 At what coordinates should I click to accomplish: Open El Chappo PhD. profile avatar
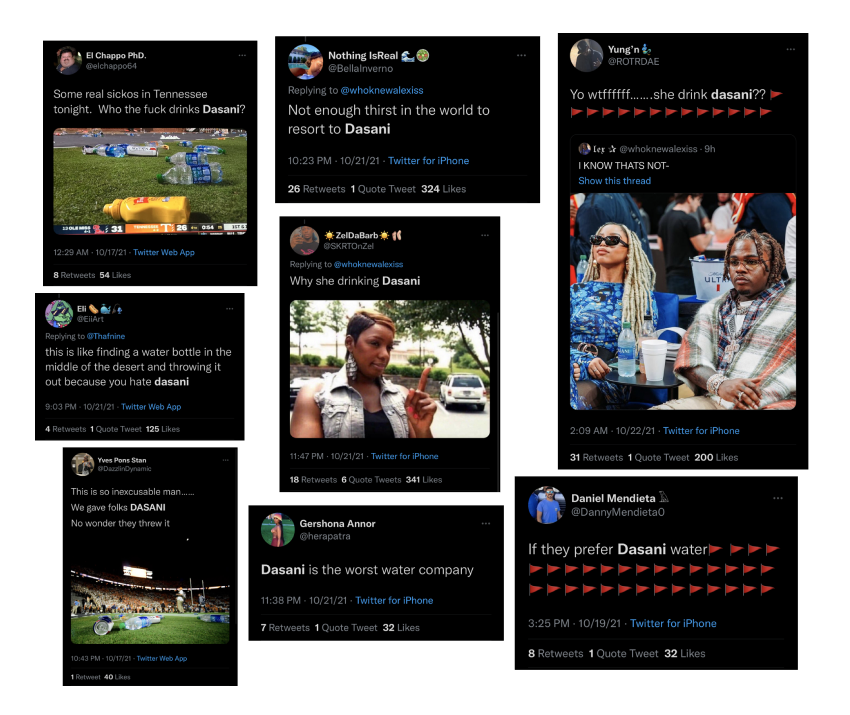click(68, 60)
